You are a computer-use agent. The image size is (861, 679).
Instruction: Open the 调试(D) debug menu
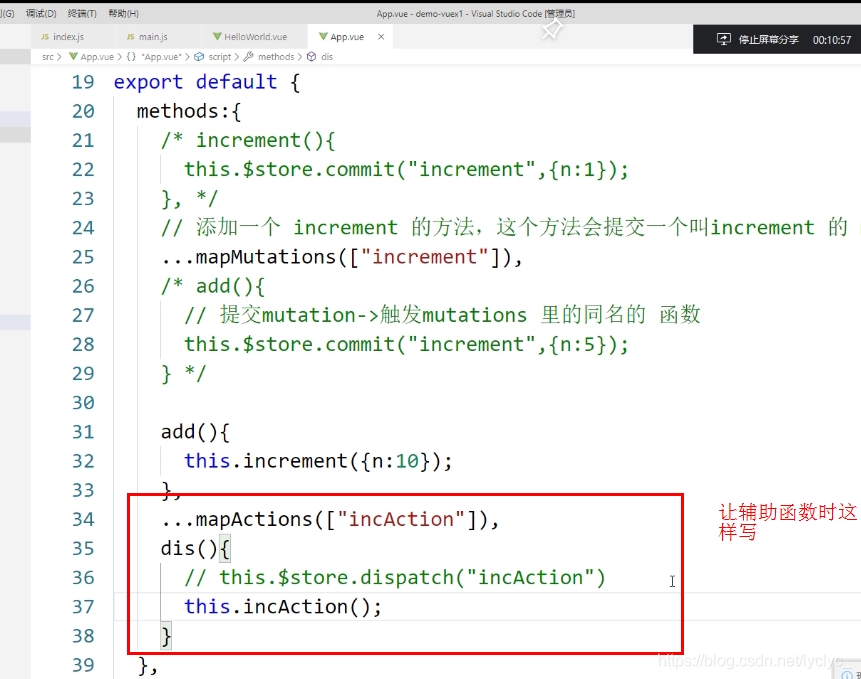coord(41,13)
